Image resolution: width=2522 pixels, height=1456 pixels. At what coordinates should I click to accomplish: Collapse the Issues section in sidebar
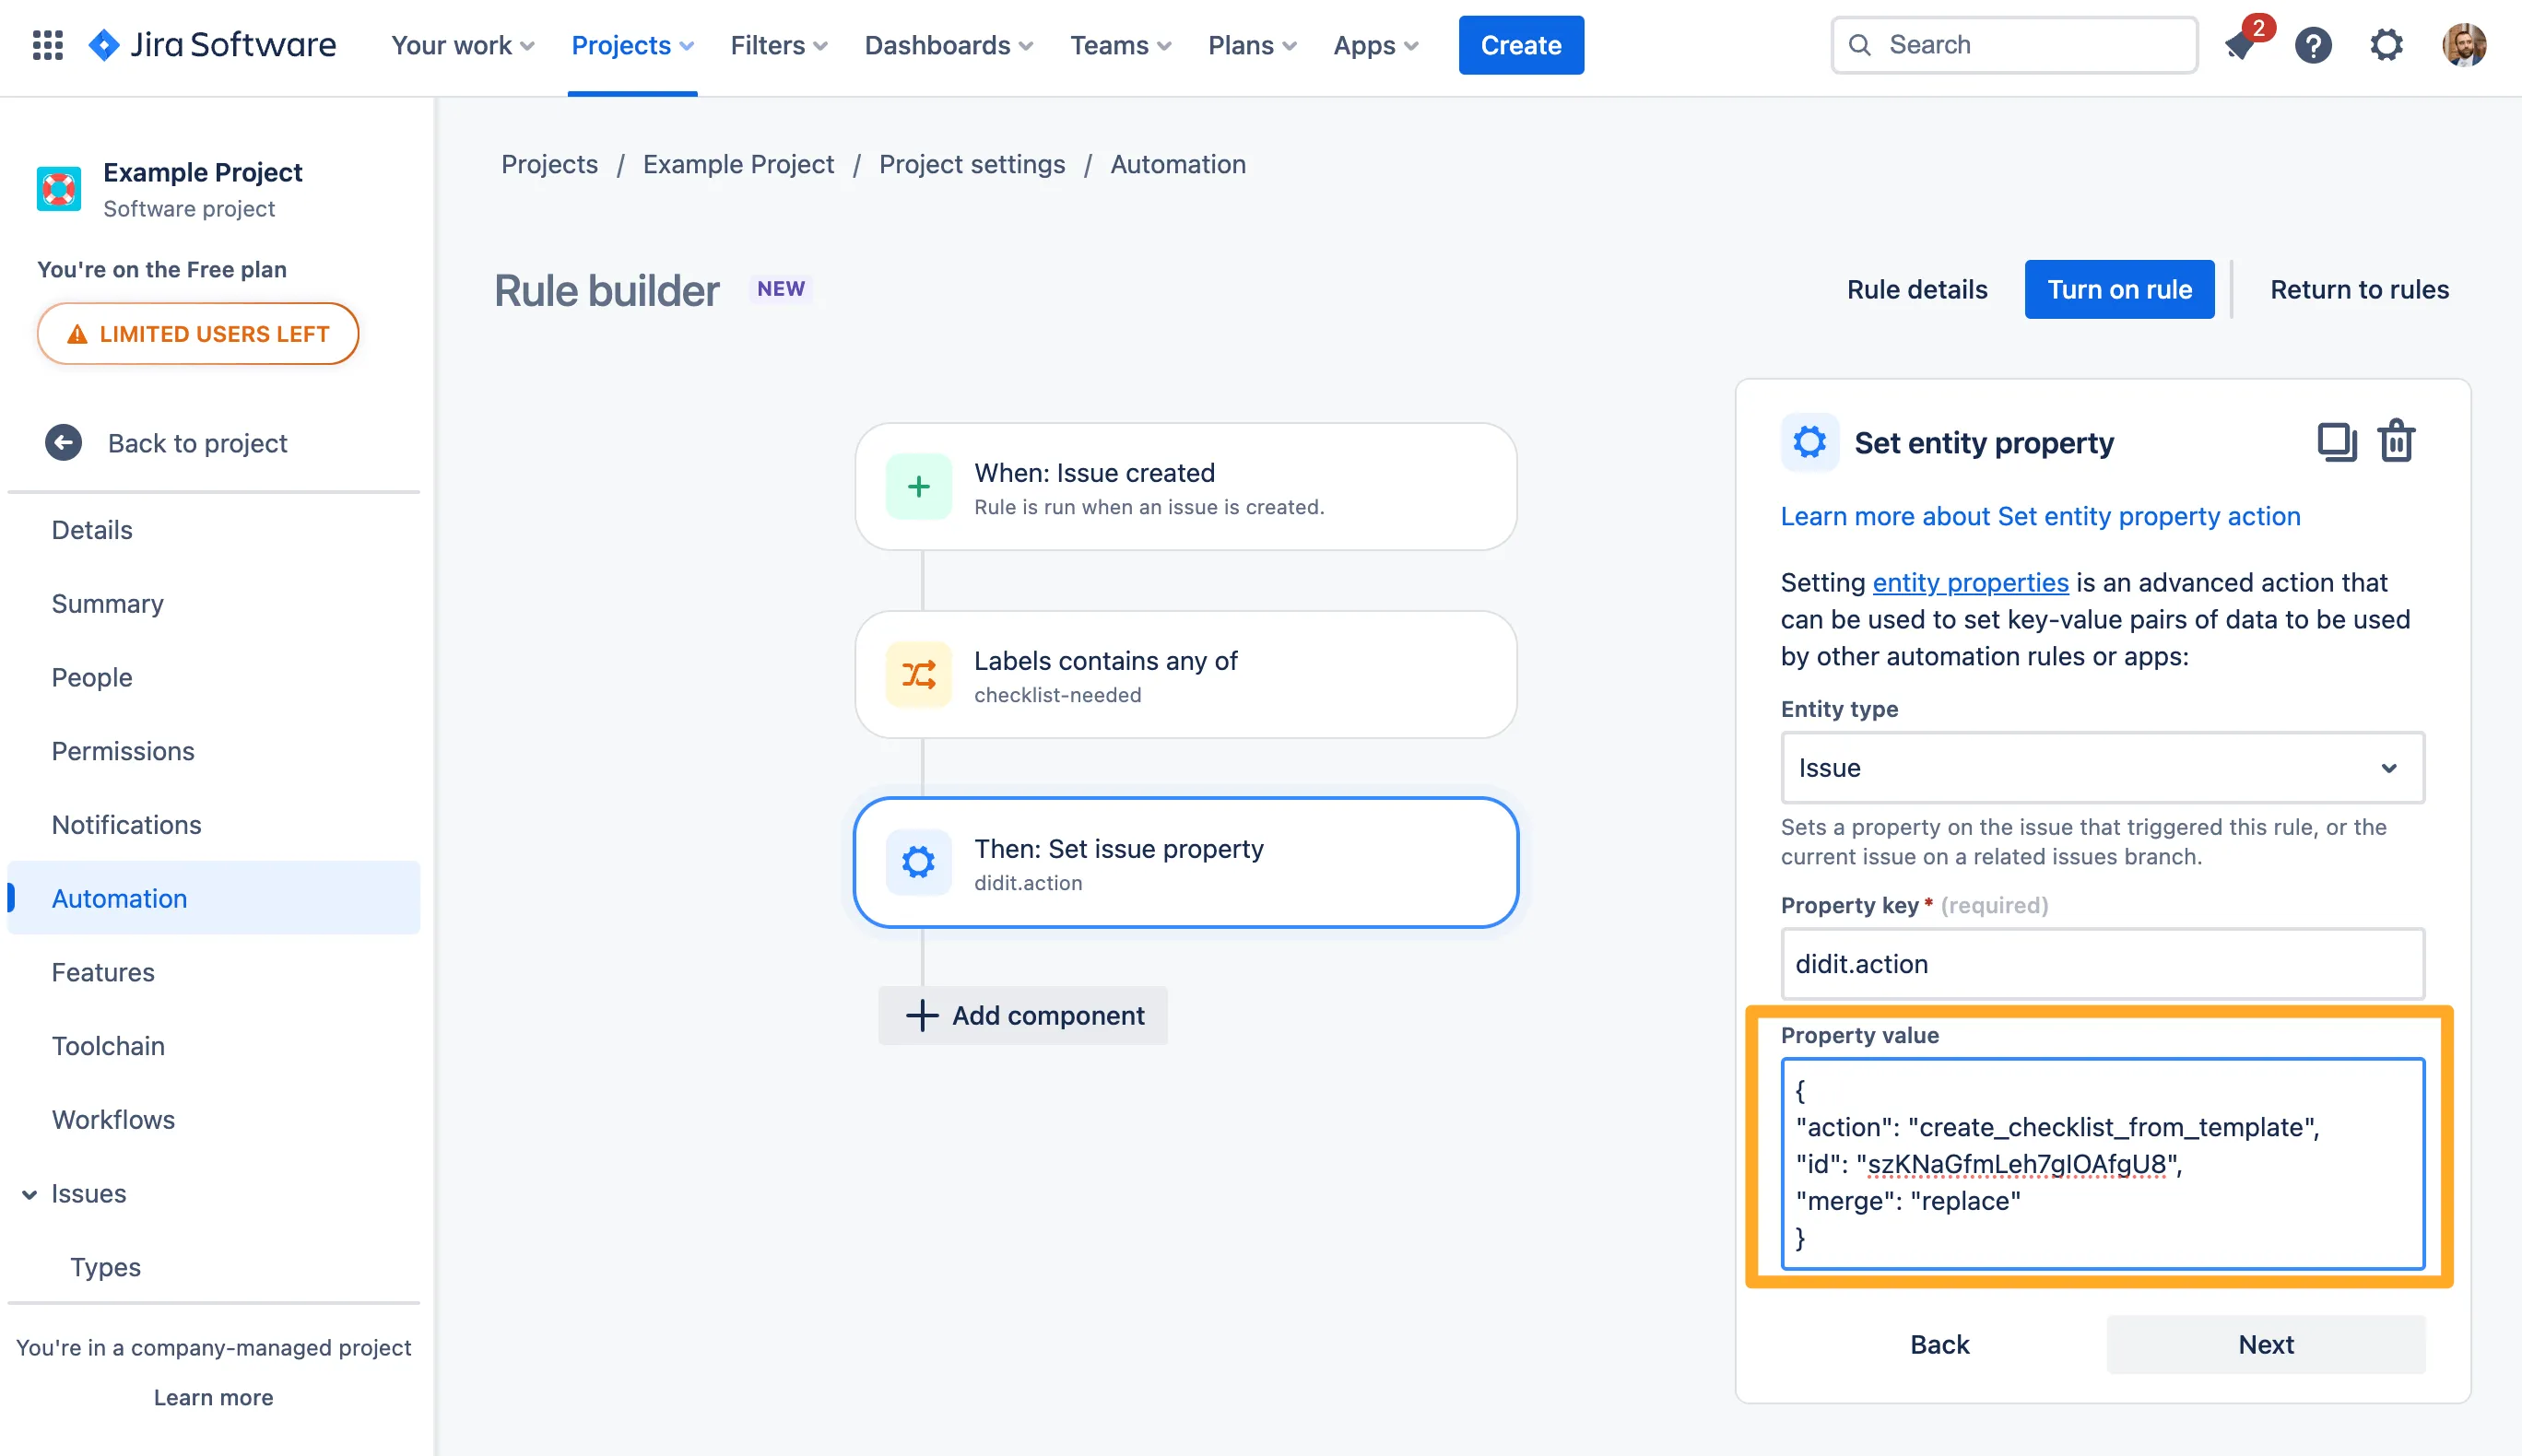(x=30, y=1194)
